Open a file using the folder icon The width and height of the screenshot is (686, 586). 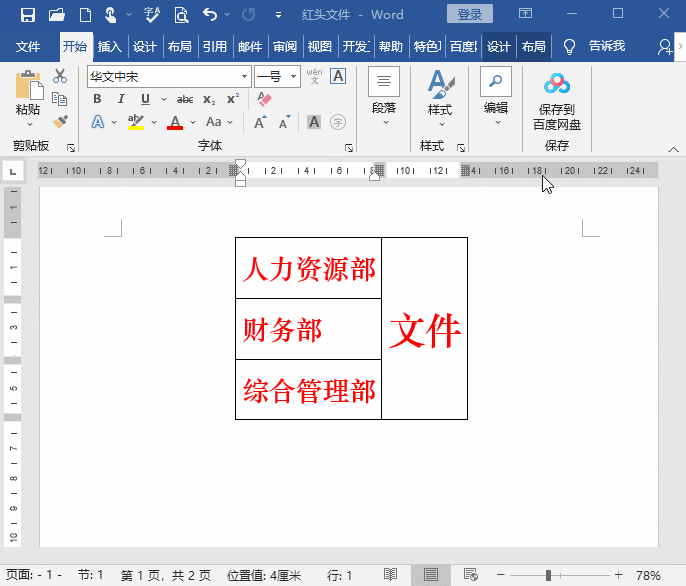56,15
